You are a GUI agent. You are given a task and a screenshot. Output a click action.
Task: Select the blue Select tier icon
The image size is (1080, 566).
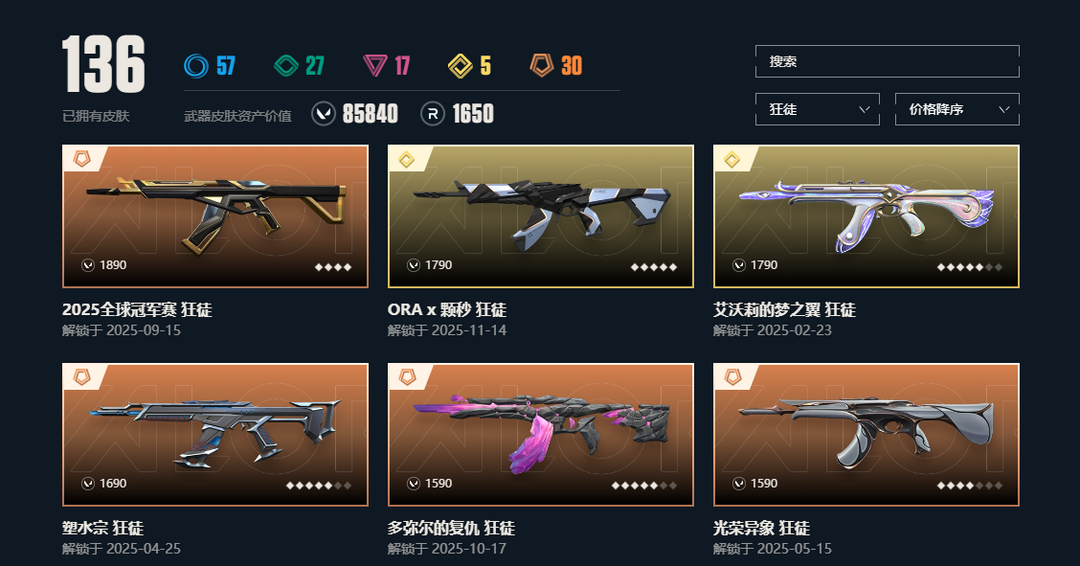click(196, 66)
